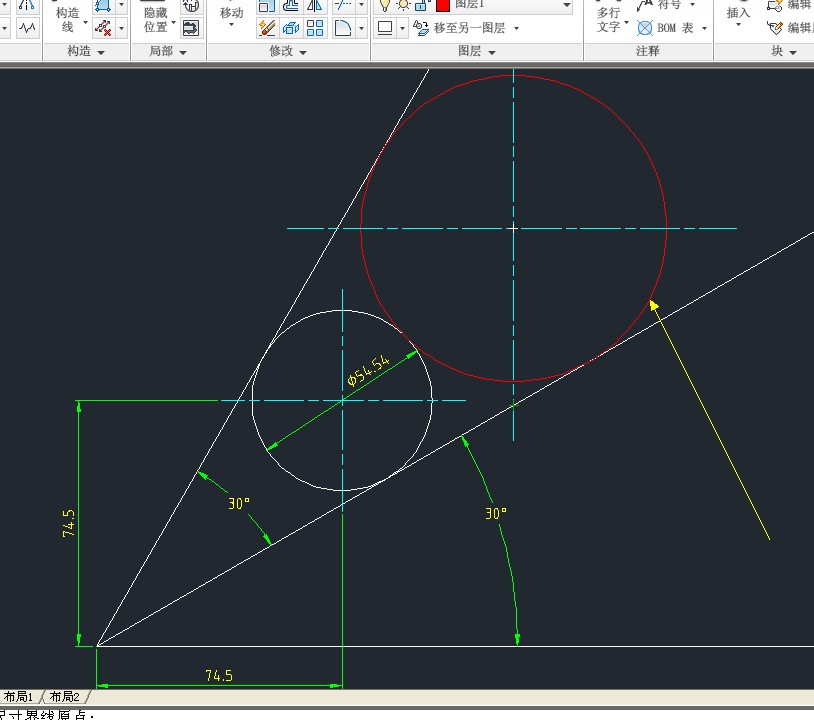The image size is (814, 720).
Task: Open the fillet tool dropdown arrow
Action: coord(361,28)
